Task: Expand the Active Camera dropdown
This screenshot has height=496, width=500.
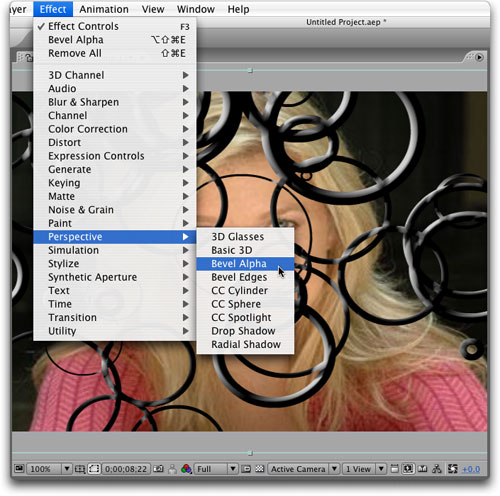Action: 304,469
